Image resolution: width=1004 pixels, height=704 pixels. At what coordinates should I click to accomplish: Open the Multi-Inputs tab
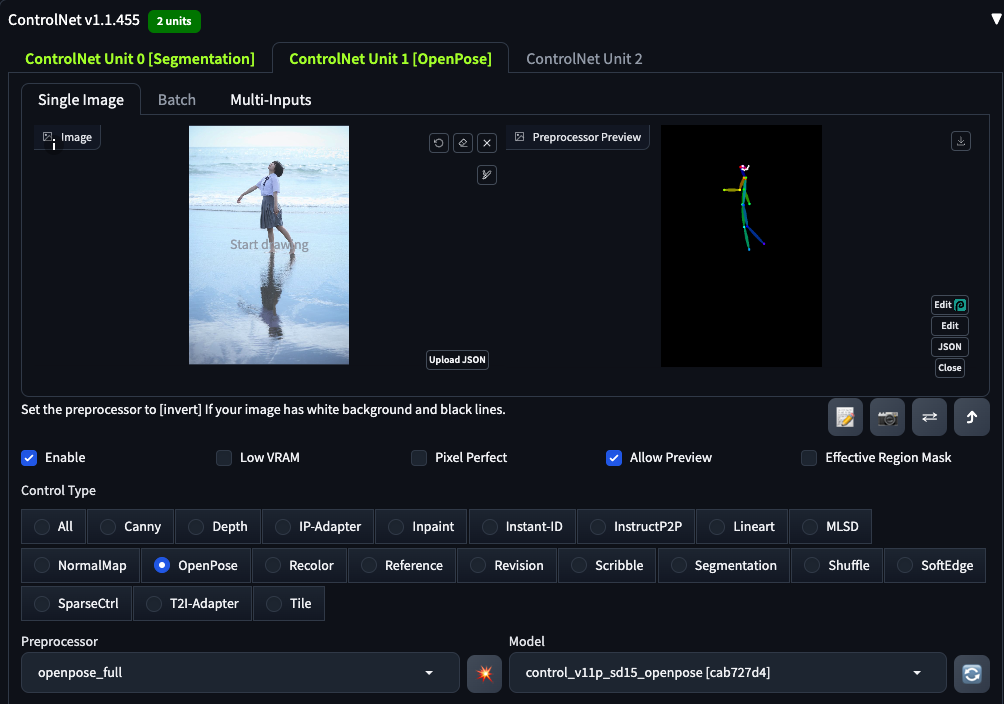(270, 100)
